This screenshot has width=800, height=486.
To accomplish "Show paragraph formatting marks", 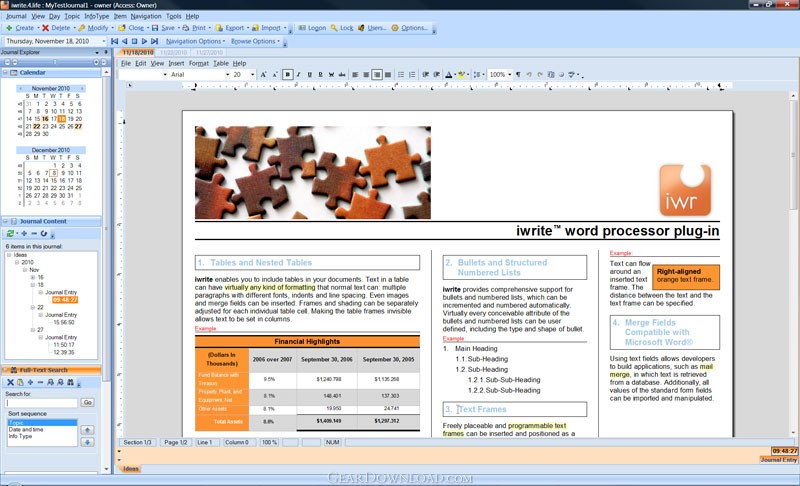I will (x=518, y=75).
